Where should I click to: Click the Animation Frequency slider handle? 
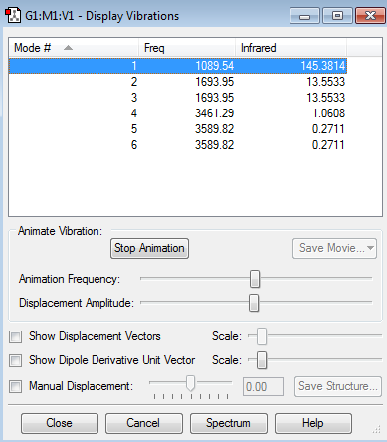click(x=255, y=279)
